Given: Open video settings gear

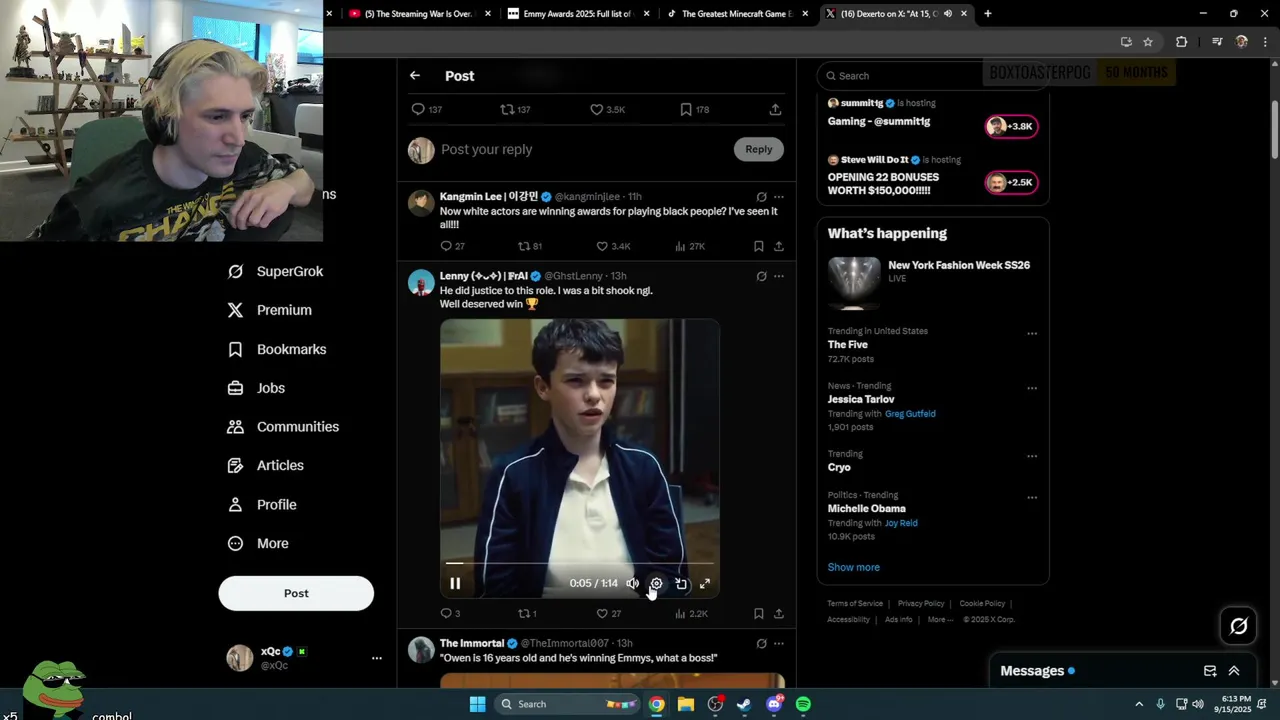Looking at the screenshot, I should [656, 583].
